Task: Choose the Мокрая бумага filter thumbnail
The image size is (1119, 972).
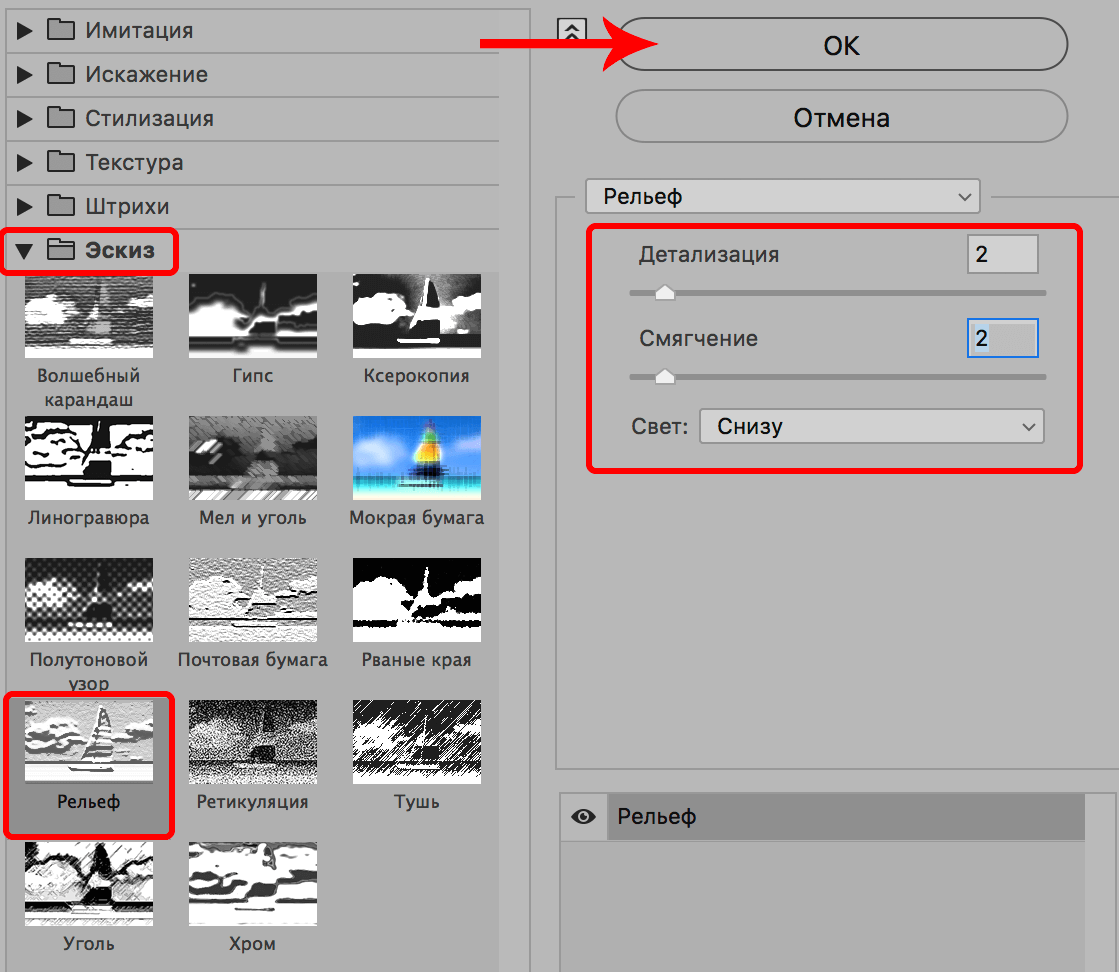Action: click(416, 457)
